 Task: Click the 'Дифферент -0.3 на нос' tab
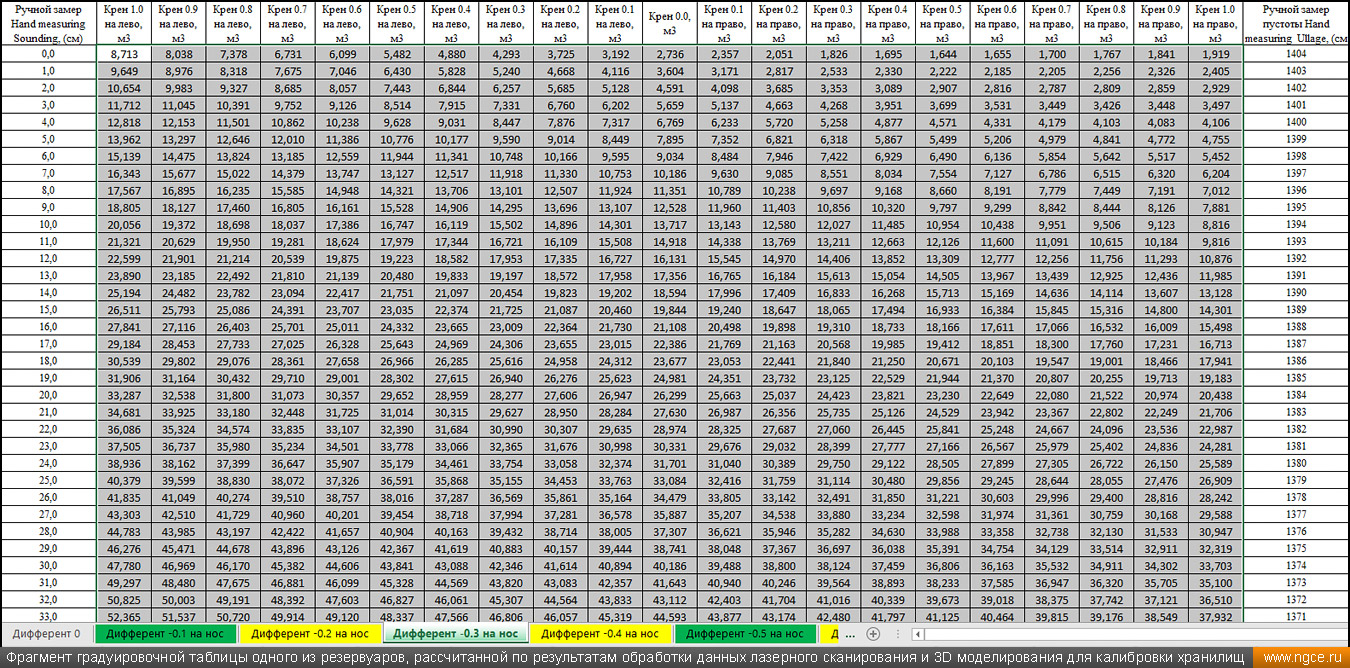[455, 634]
